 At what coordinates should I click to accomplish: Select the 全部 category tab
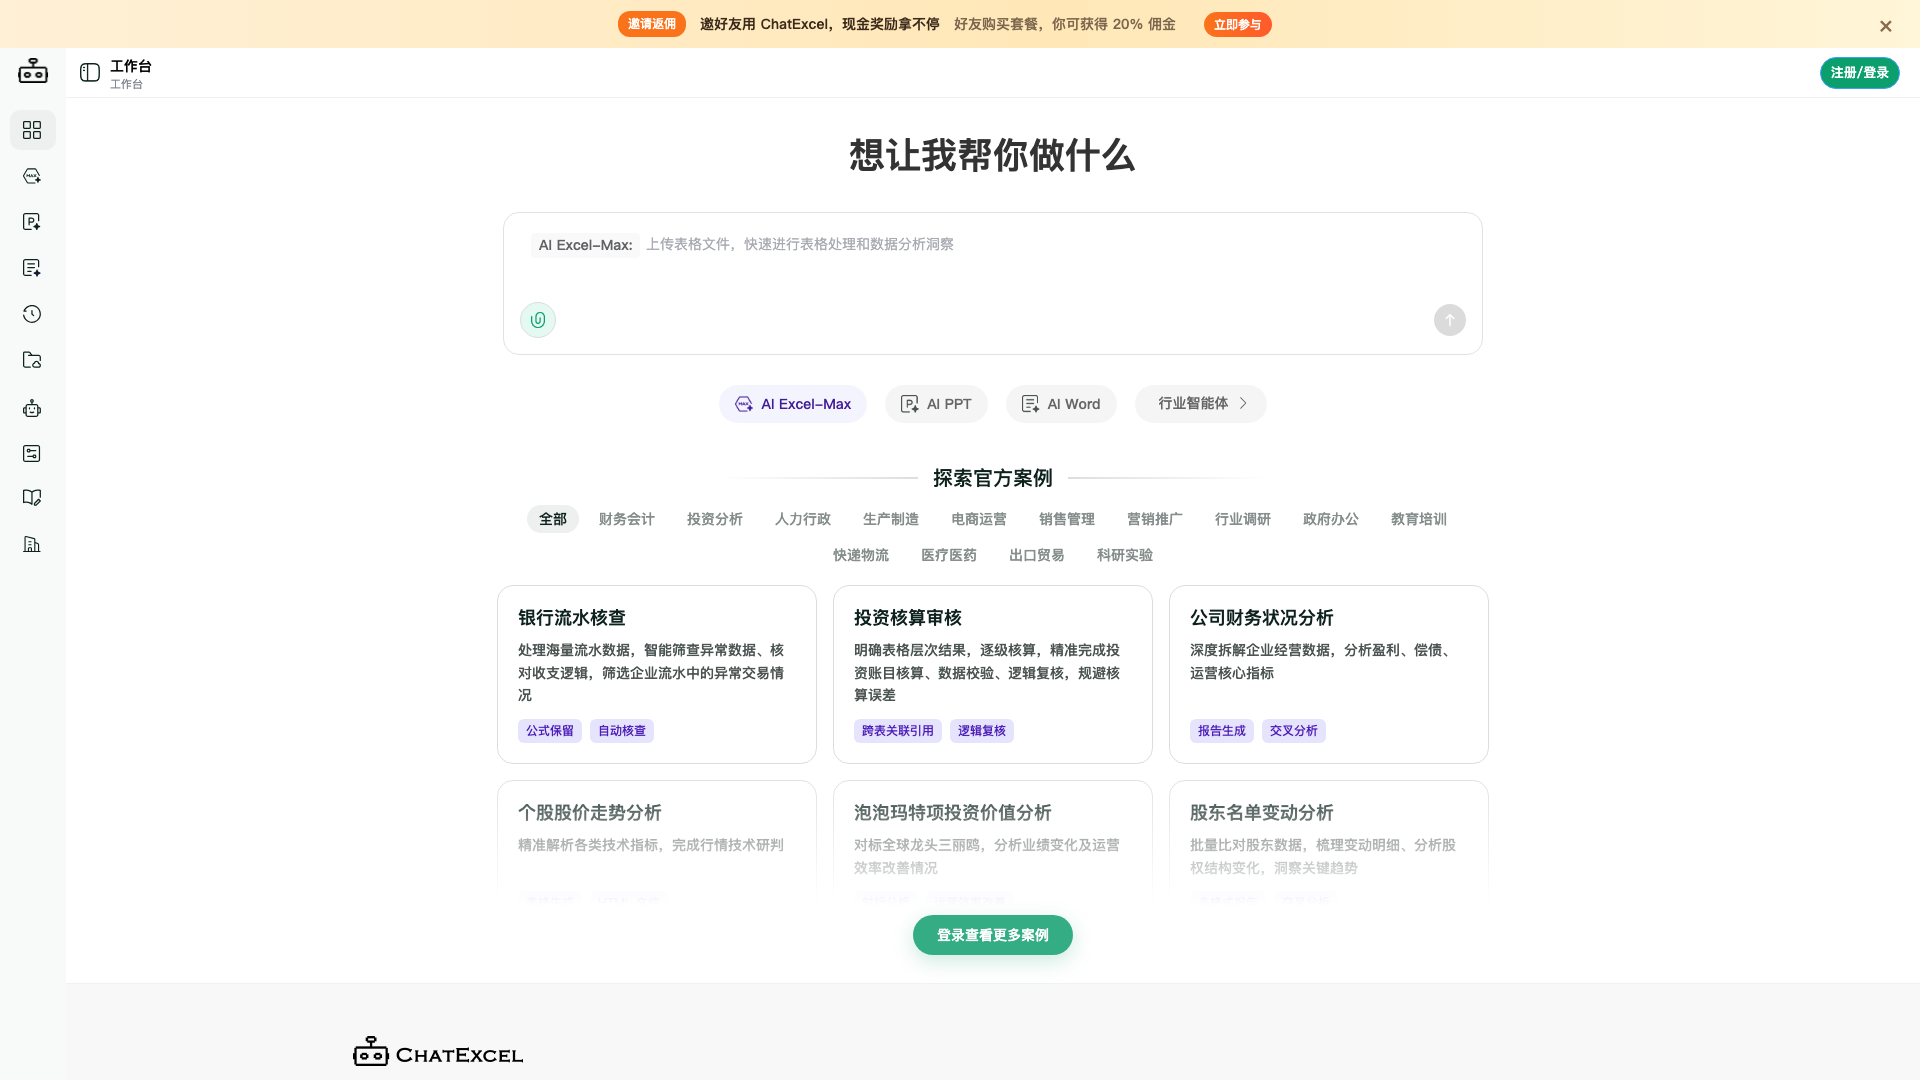click(553, 519)
